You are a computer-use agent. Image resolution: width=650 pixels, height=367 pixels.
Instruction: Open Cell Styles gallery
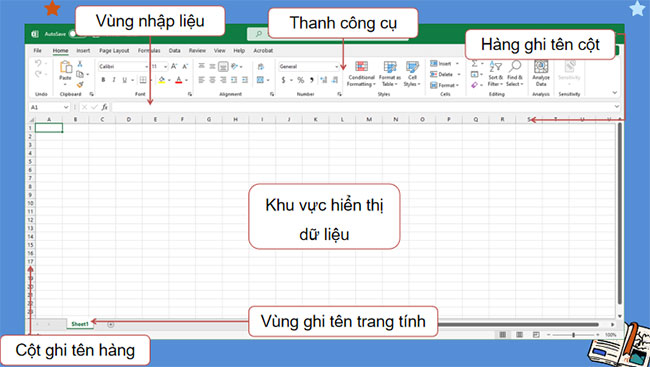pyautogui.click(x=412, y=74)
